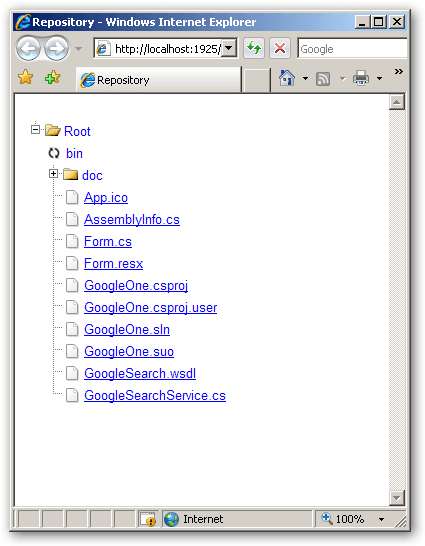Click the Print icon in the toolbar

(361, 78)
